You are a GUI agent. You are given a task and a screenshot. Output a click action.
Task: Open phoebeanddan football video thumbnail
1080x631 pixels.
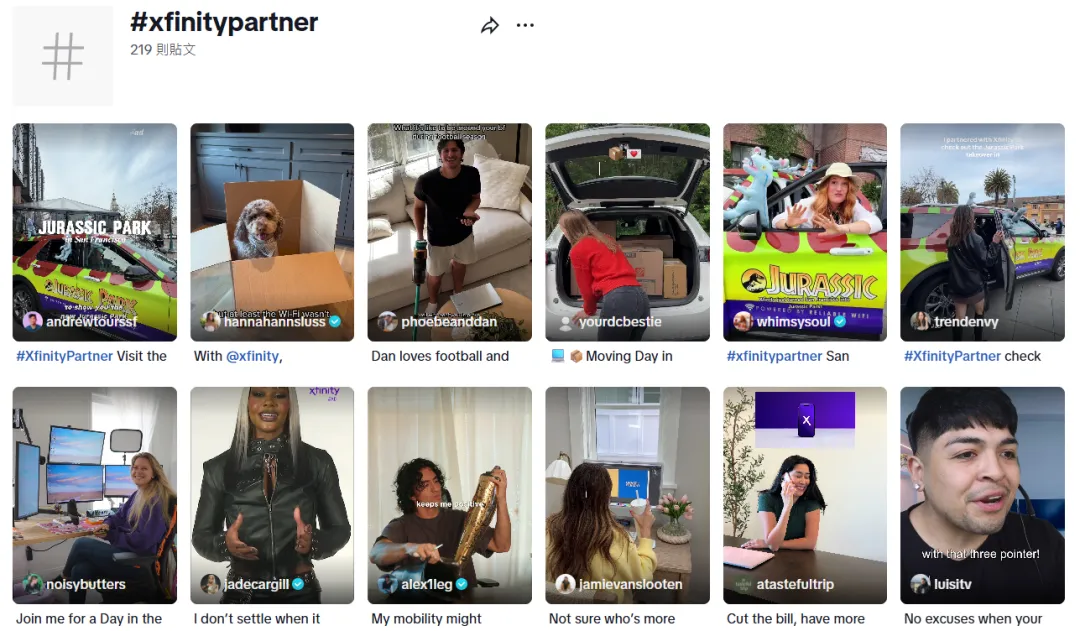450,232
